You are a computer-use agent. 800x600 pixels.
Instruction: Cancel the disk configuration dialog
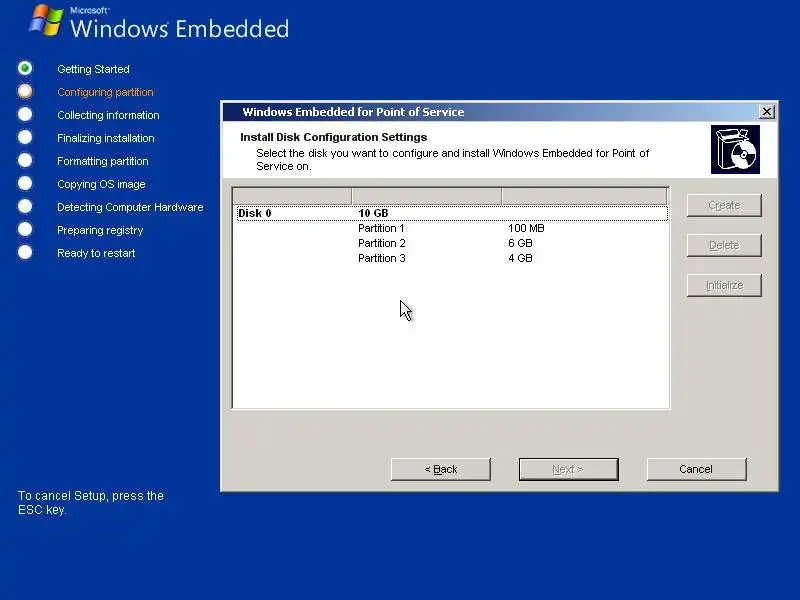coord(696,469)
